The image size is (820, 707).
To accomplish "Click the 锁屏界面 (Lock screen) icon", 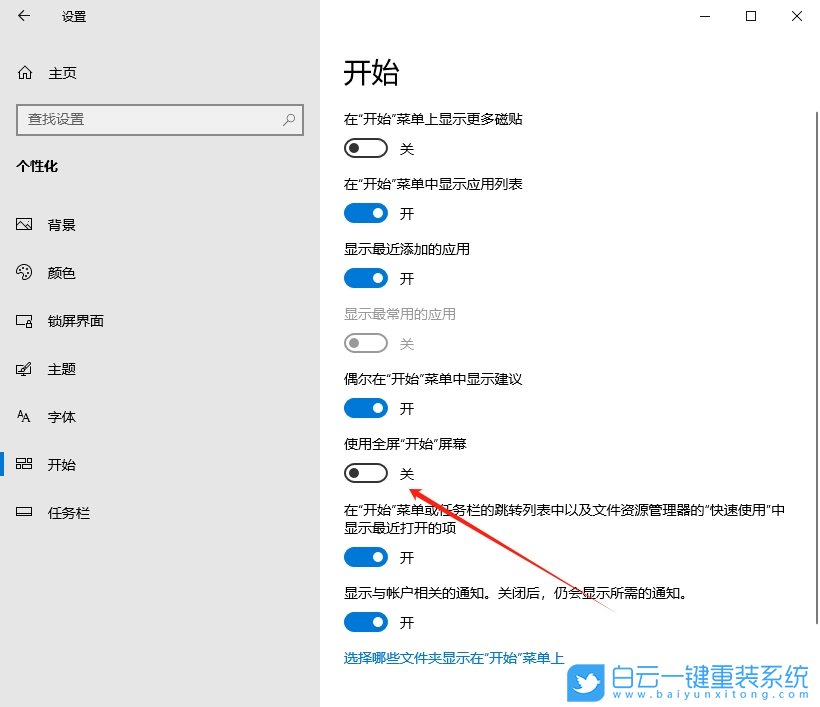I will point(24,320).
